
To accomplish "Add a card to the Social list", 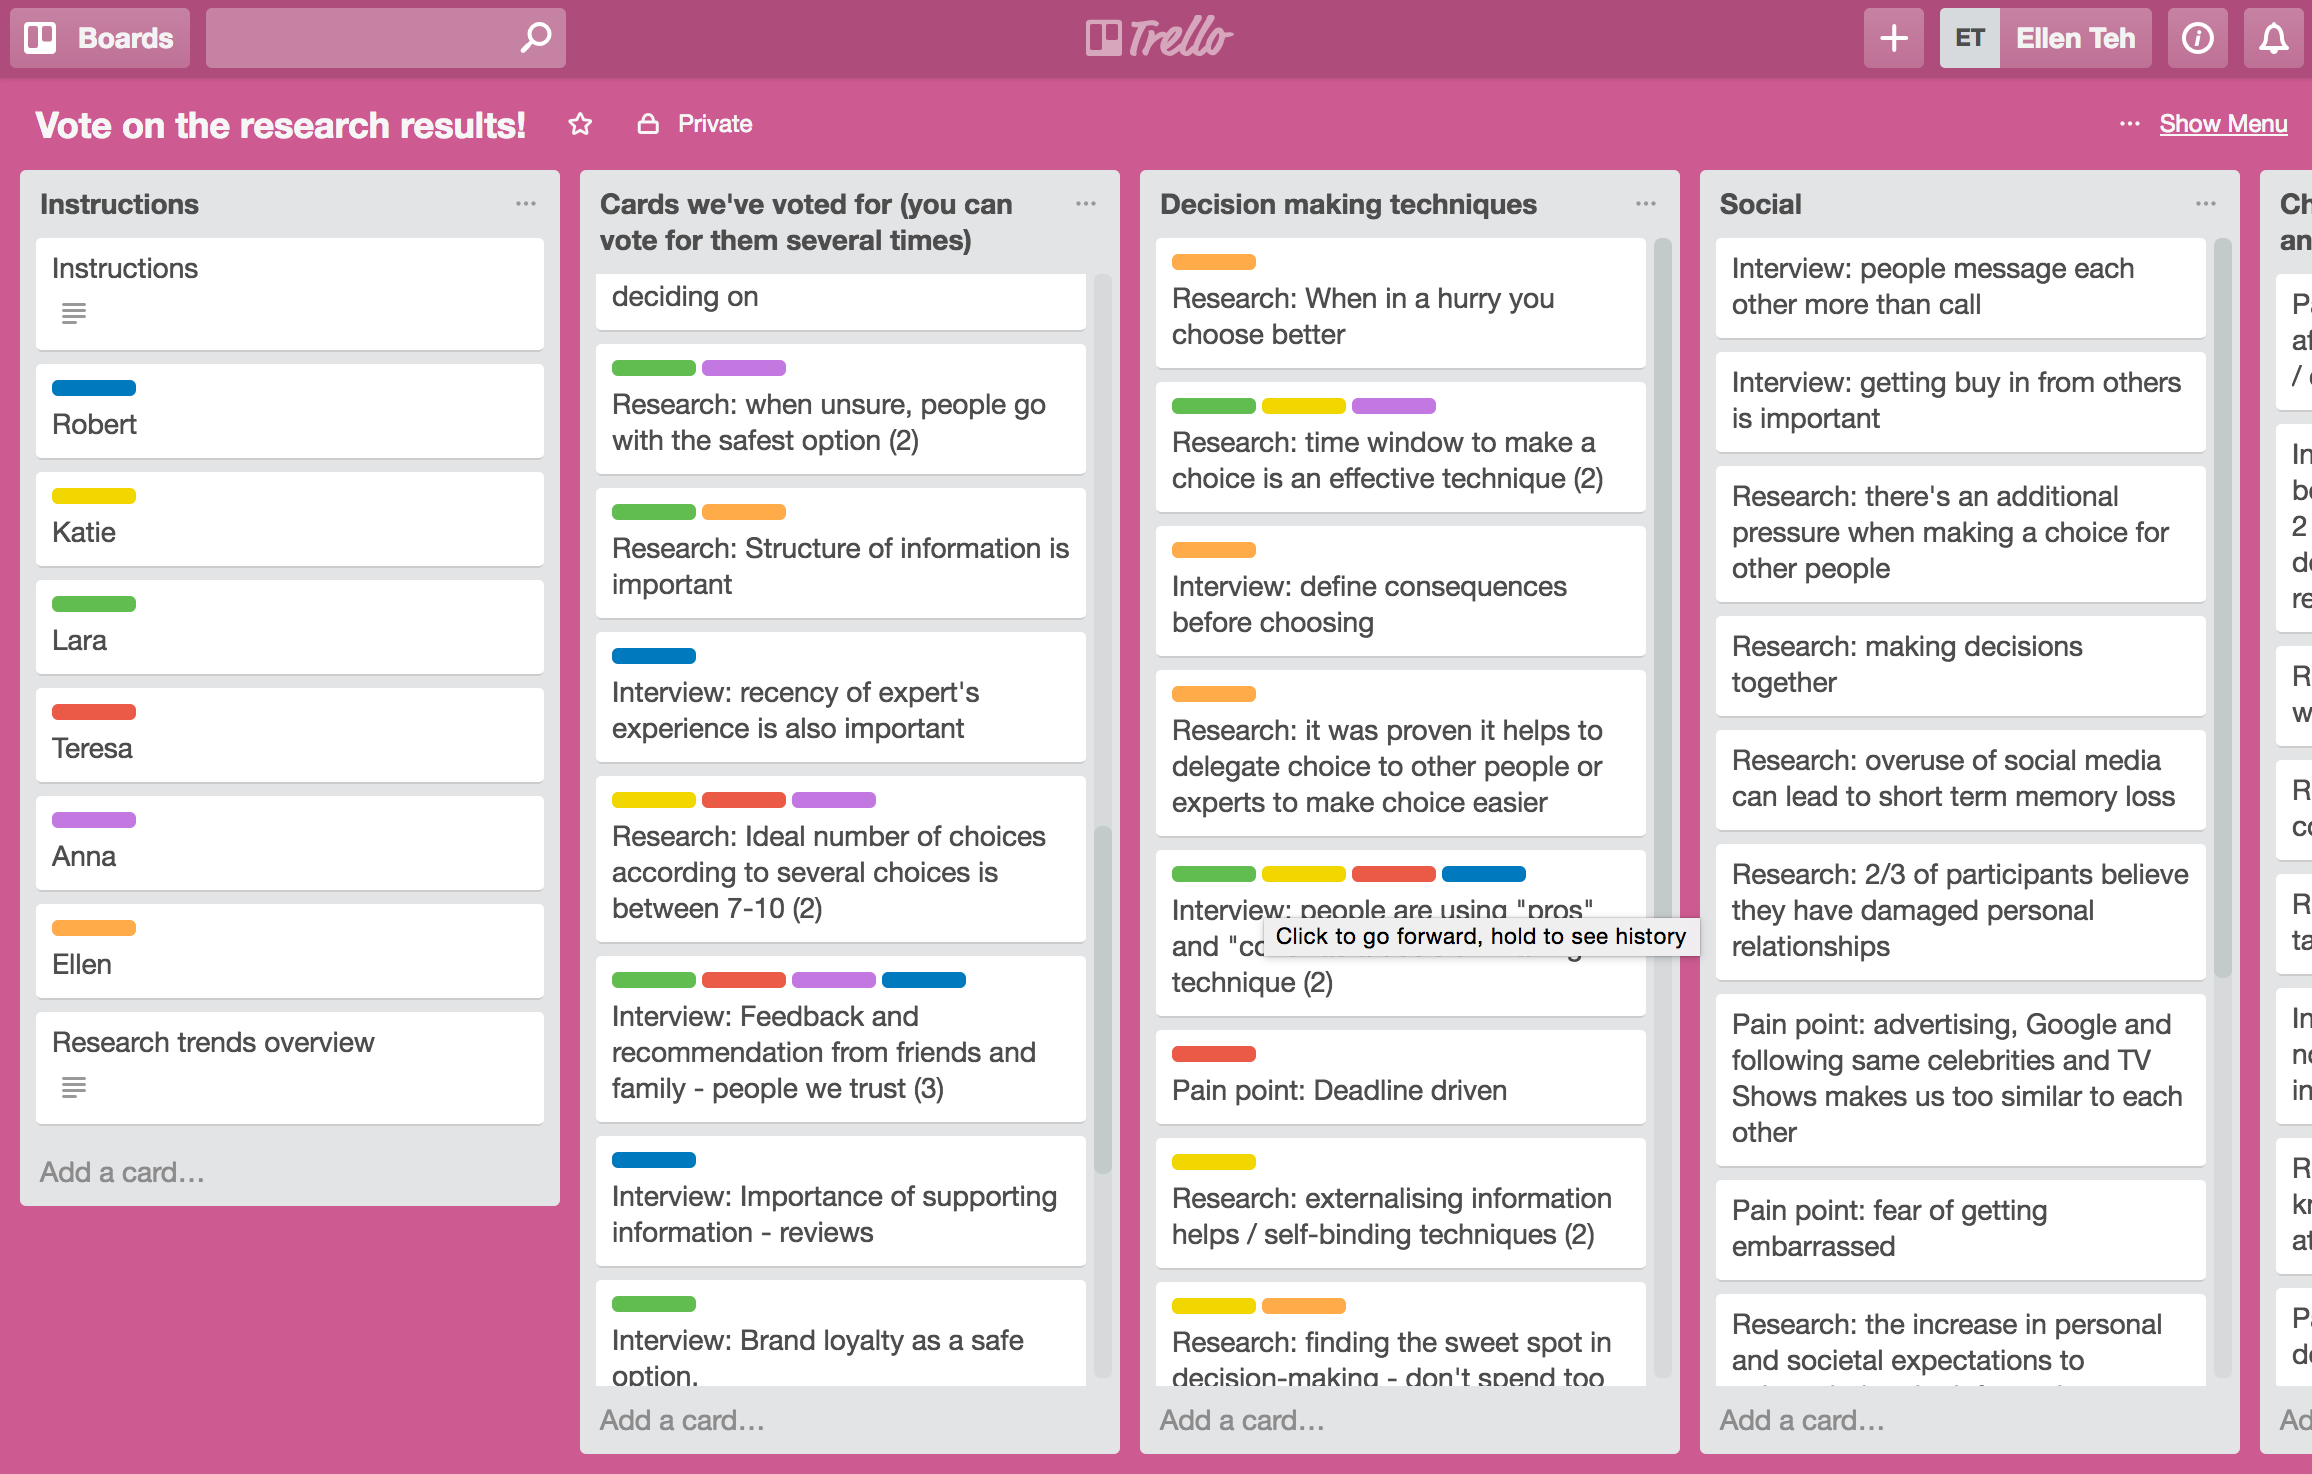I will pos(1802,1420).
